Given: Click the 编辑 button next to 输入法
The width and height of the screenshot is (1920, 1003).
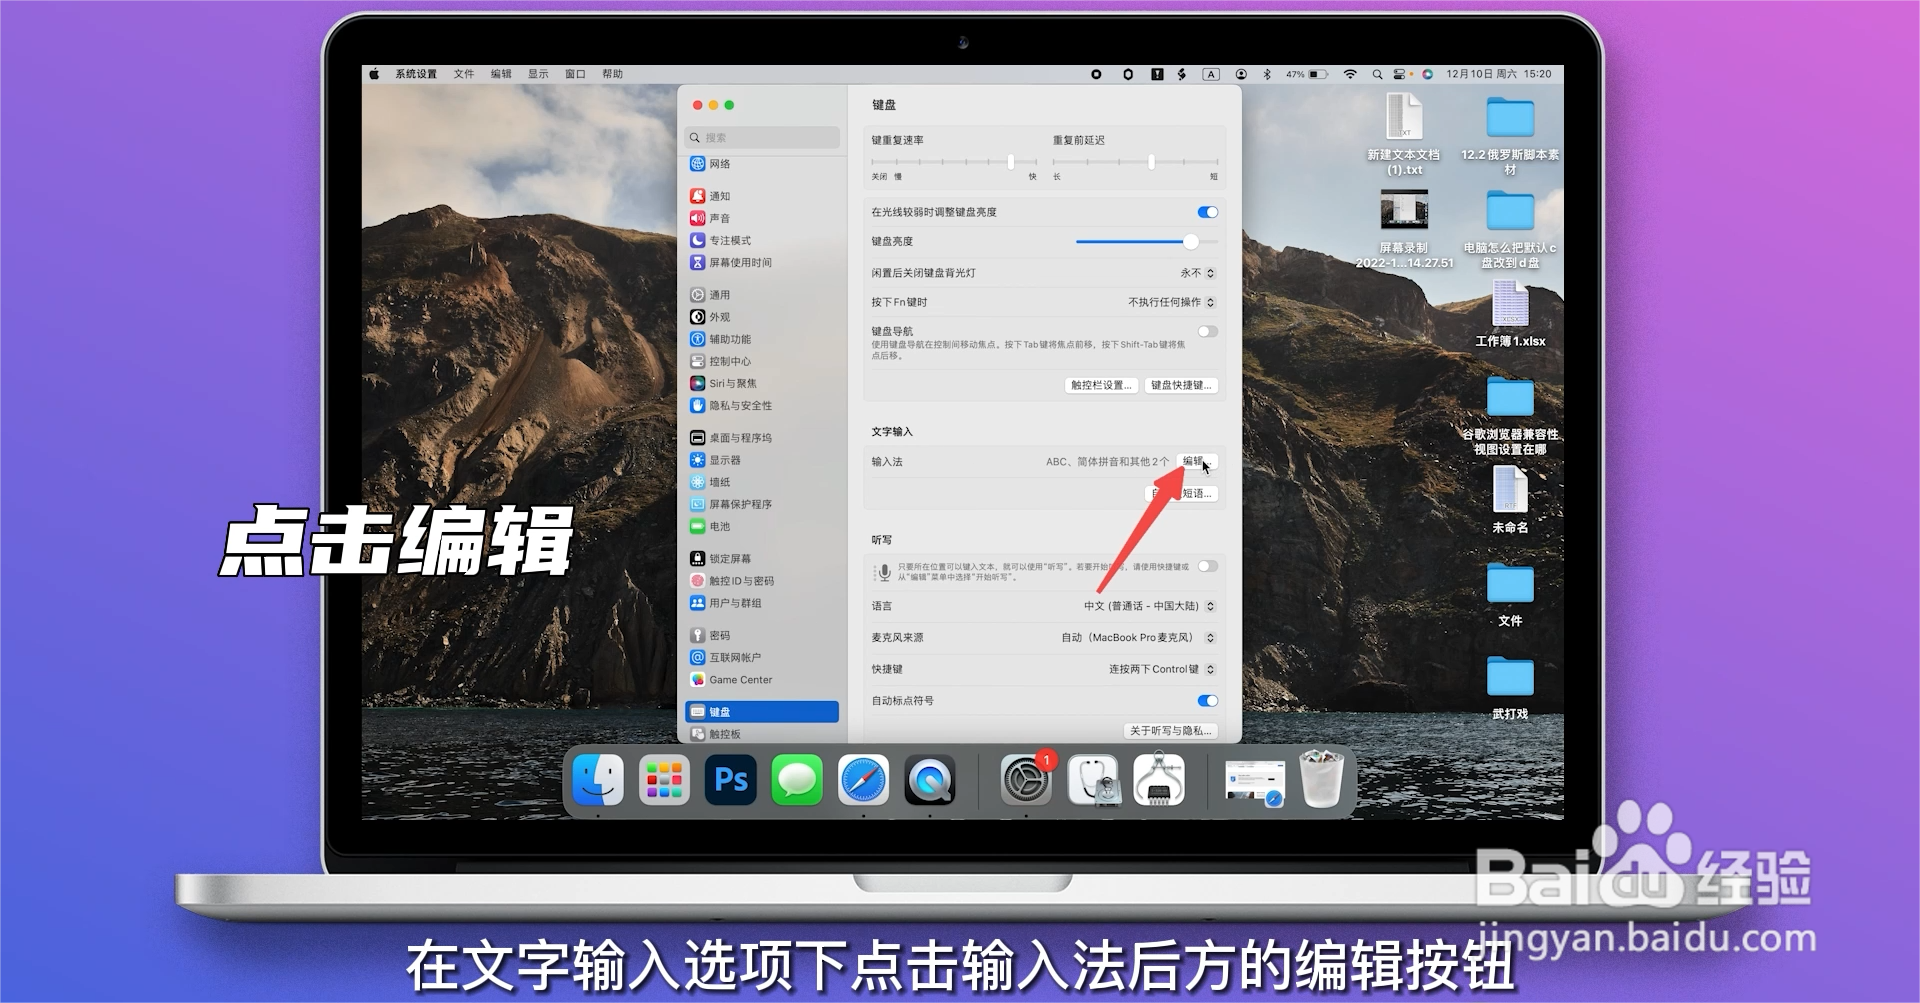Looking at the screenshot, I should (1192, 462).
